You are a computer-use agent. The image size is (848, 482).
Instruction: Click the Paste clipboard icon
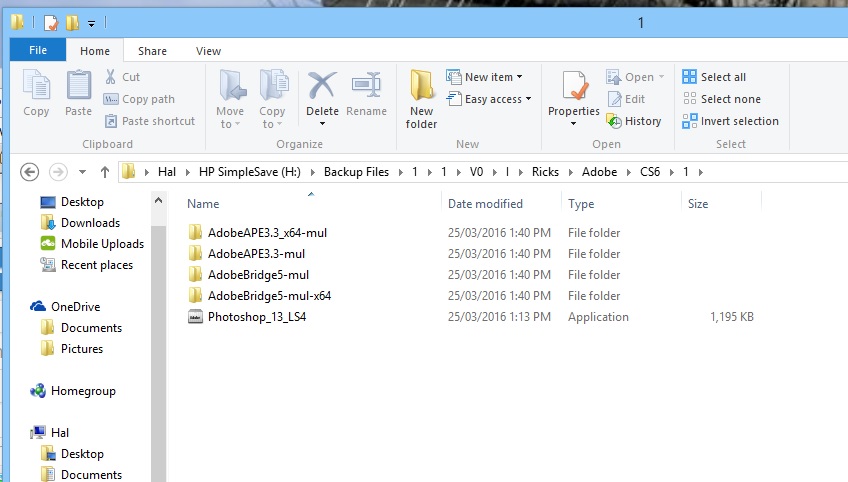click(78, 85)
